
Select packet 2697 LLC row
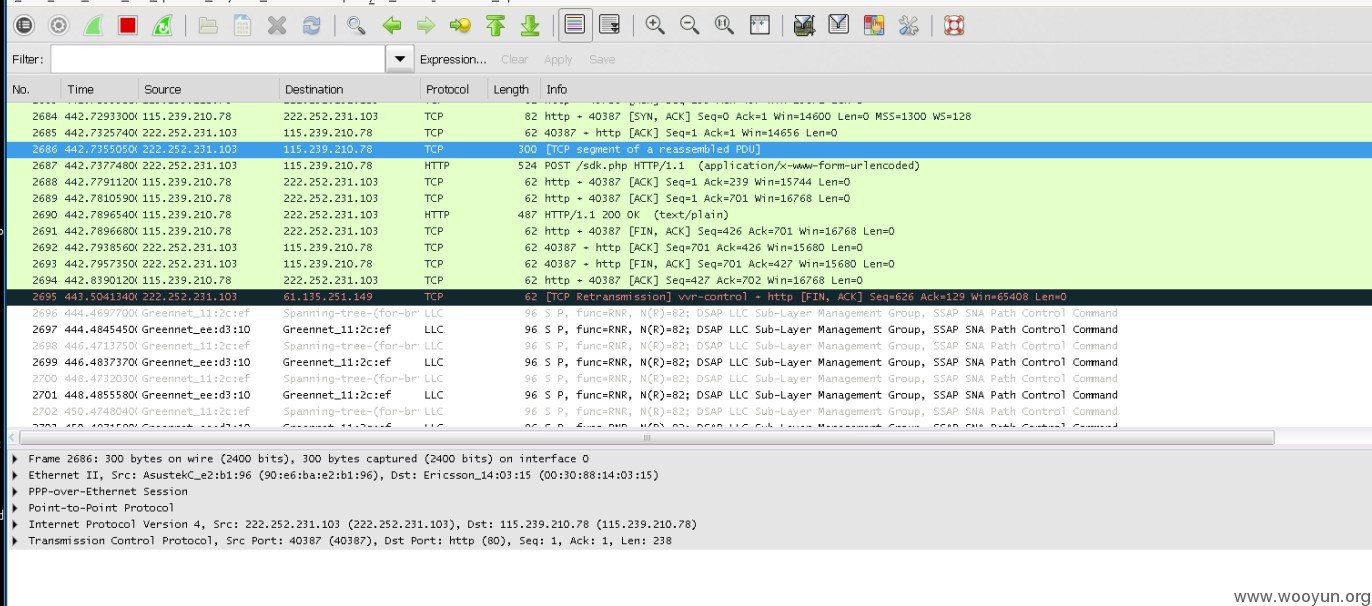[x=689, y=329]
